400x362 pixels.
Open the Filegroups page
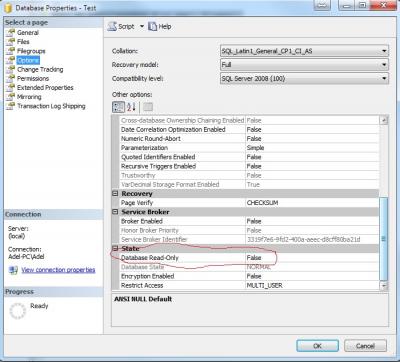click(x=31, y=51)
